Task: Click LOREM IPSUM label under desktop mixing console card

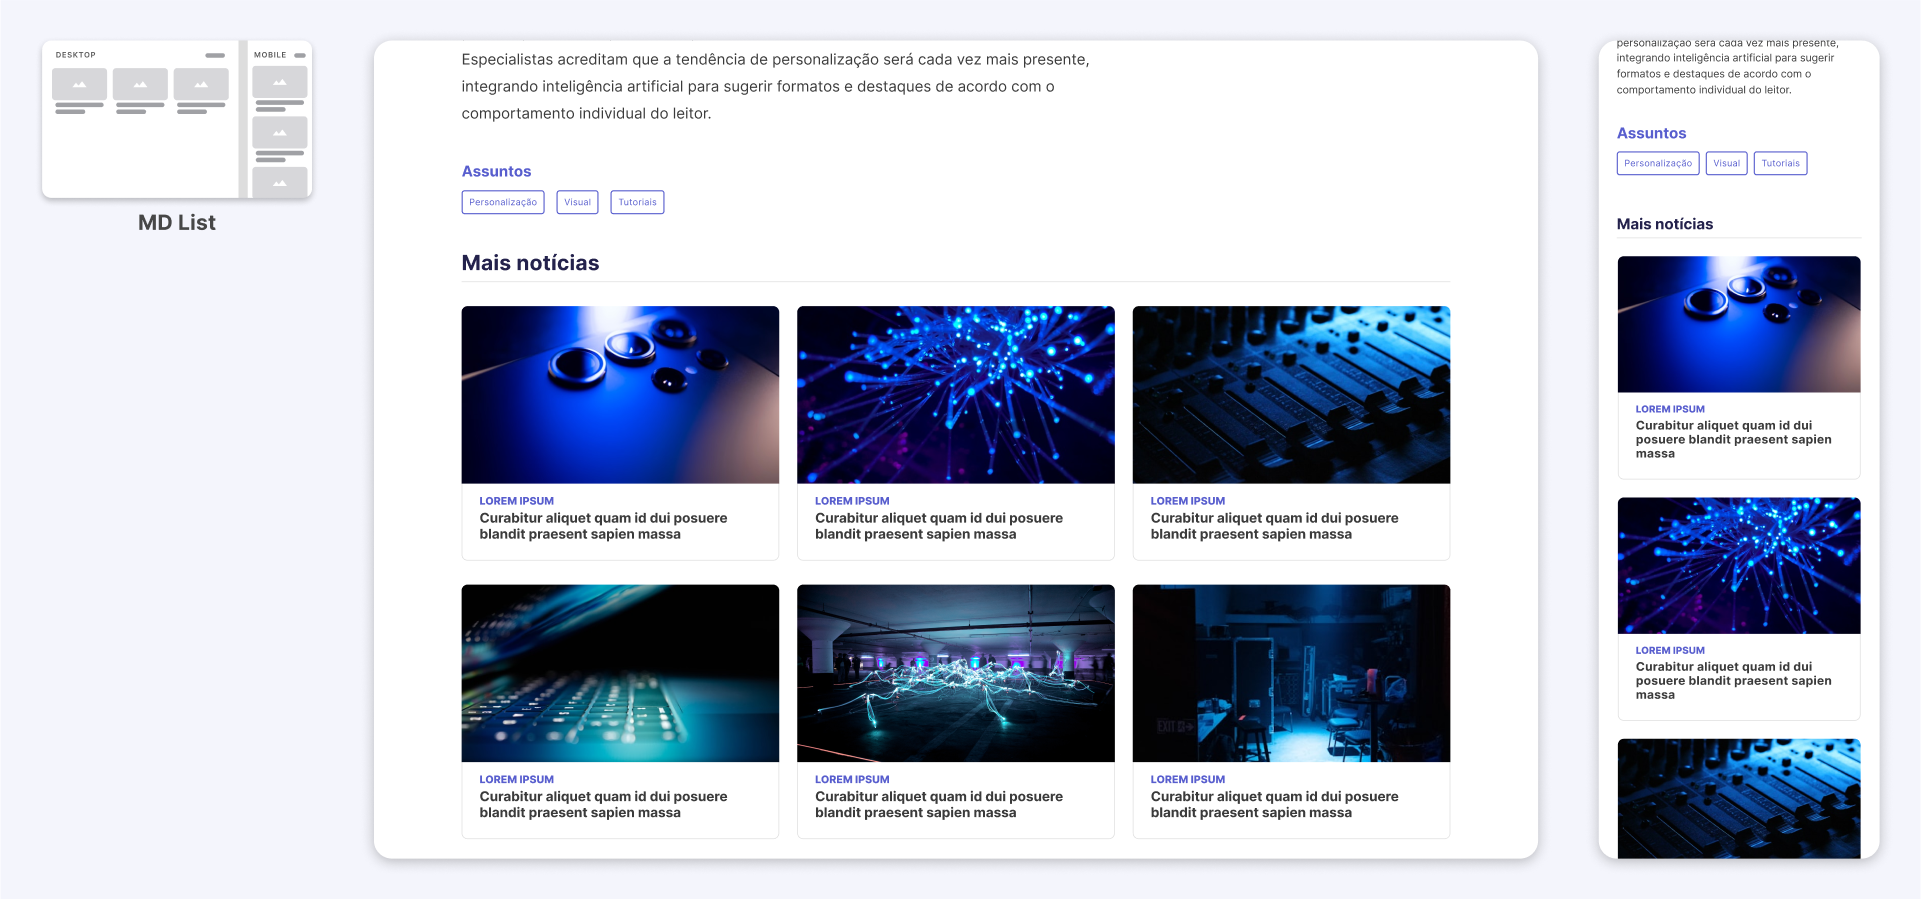Action: point(1187,501)
